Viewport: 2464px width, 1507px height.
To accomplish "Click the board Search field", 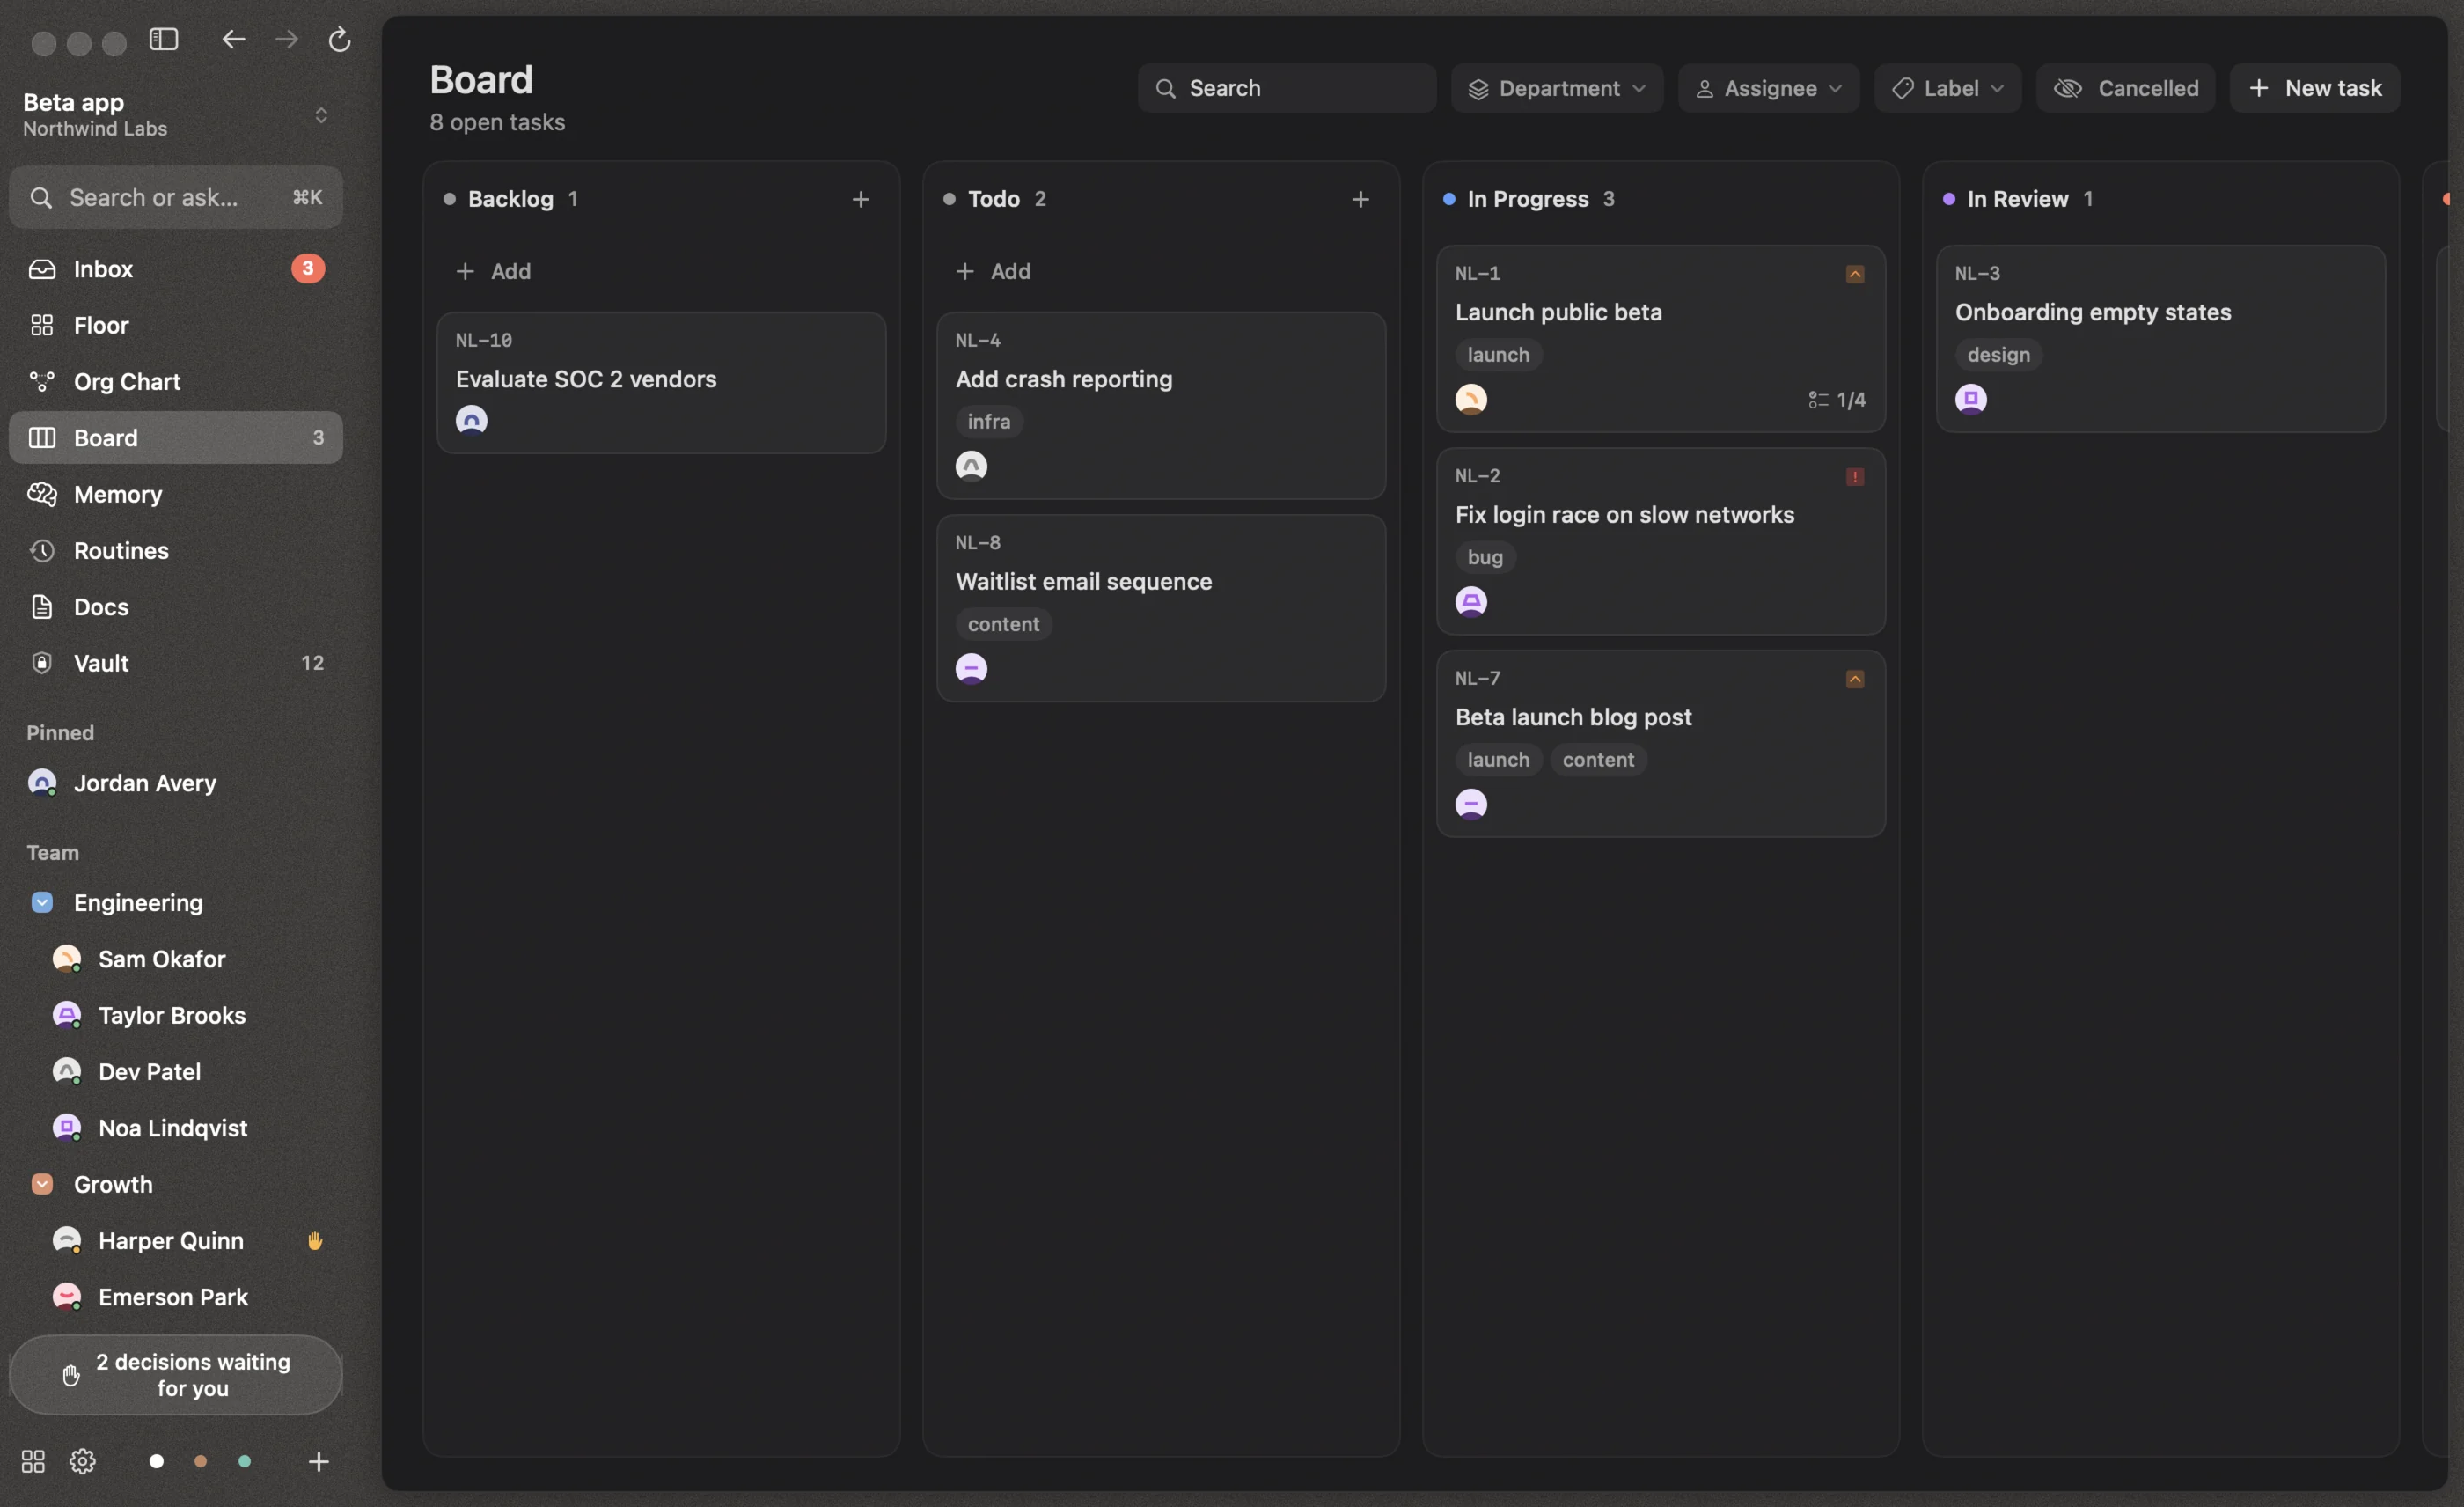I will click(x=1286, y=88).
